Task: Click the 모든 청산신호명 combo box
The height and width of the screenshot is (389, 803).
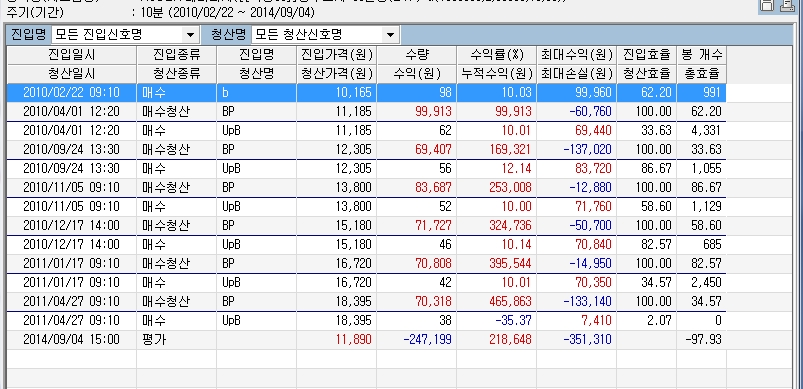Action: (325, 35)
